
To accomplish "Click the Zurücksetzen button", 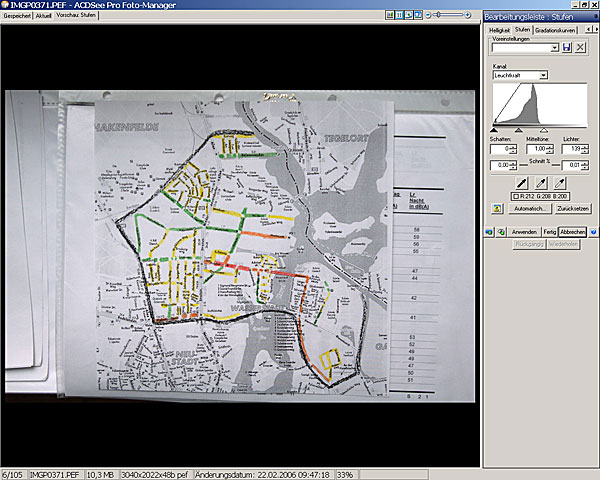I will pos(575,208).
